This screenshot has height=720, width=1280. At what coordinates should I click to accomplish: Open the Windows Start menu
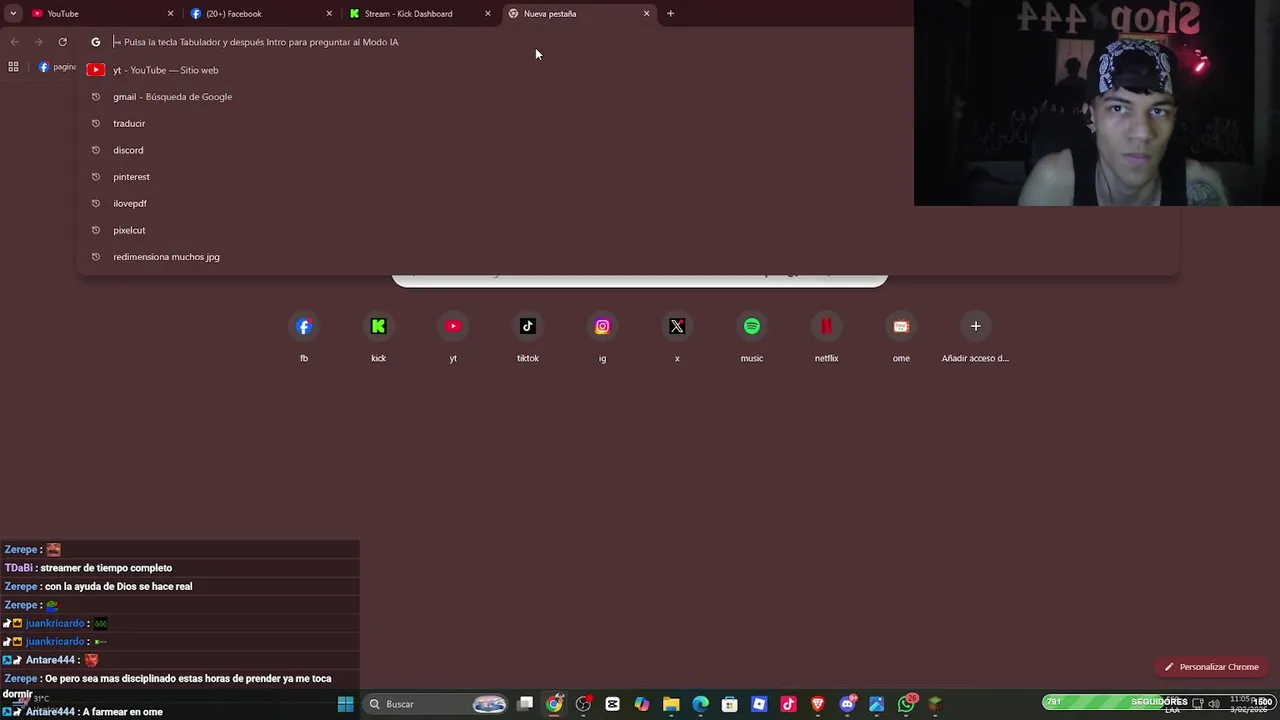(x=345, y=704)
